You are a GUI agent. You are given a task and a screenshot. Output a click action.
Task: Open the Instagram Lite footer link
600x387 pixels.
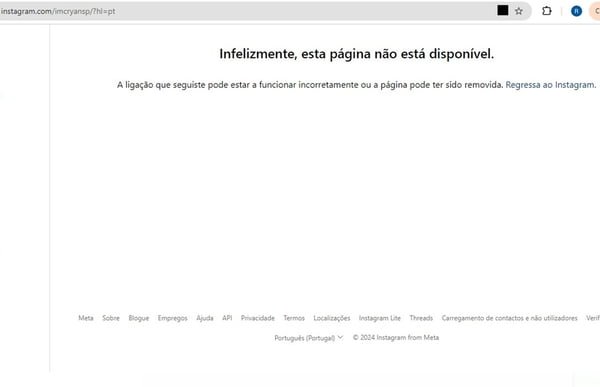[x=380, y=318]
